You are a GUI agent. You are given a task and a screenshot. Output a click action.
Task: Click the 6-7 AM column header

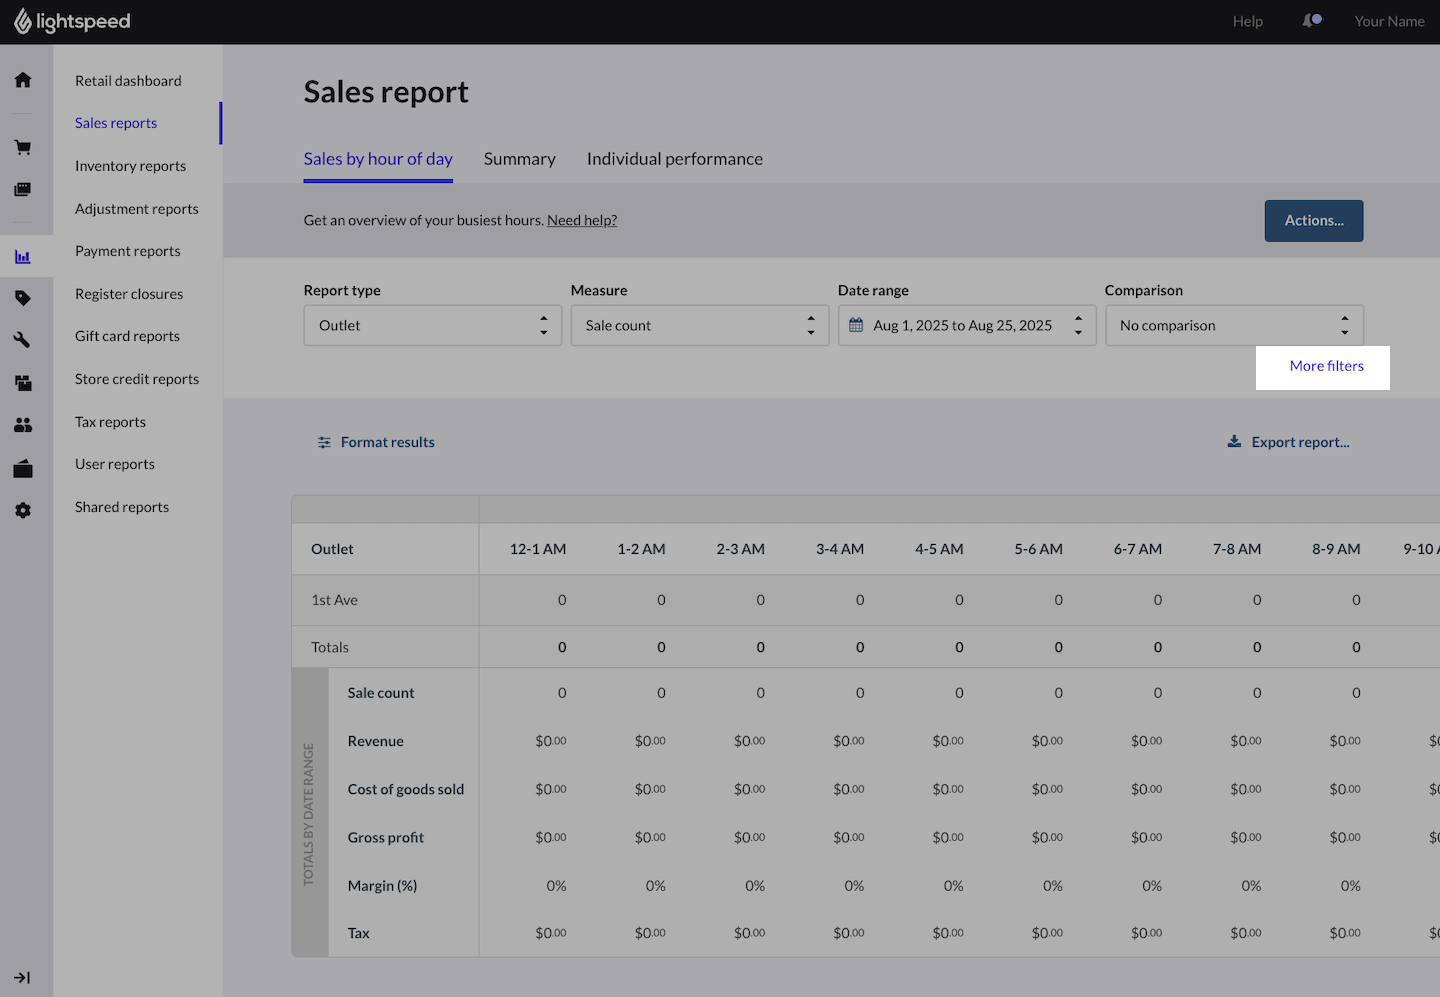tap(1138, 549)
